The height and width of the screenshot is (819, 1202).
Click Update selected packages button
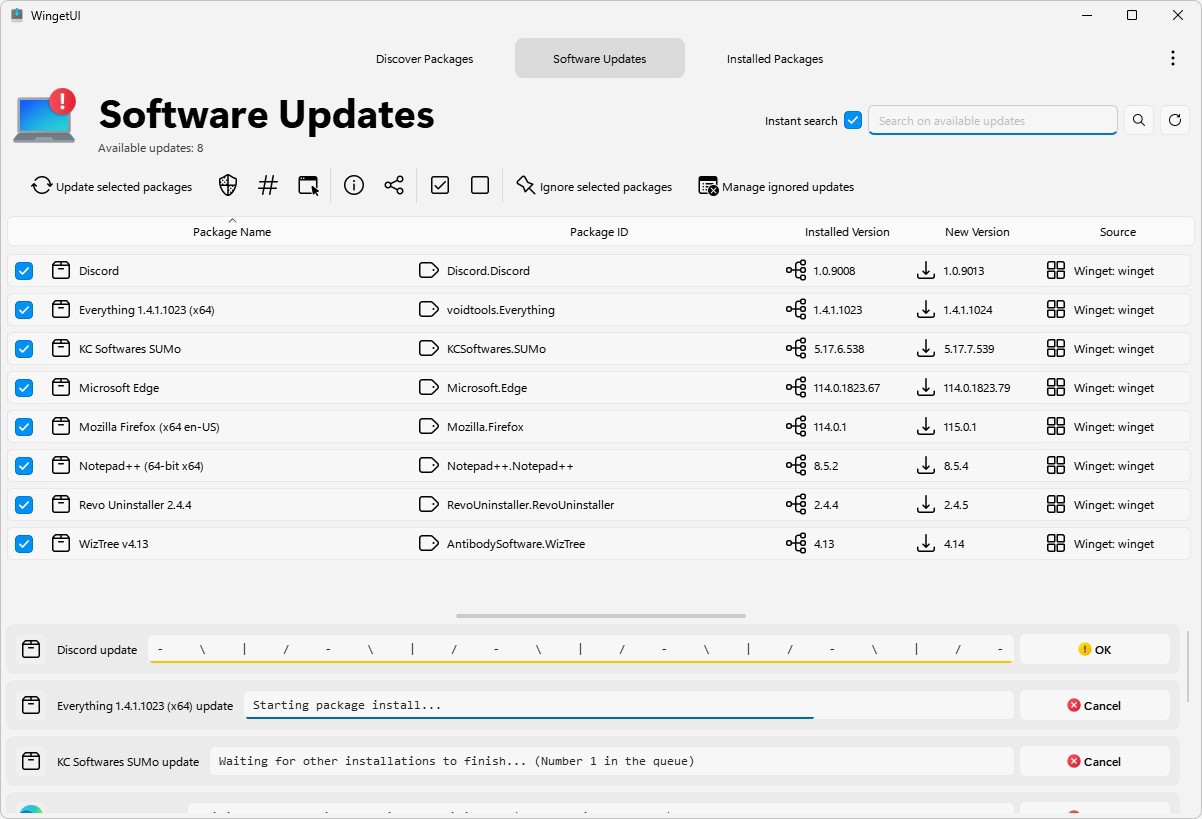112,186
